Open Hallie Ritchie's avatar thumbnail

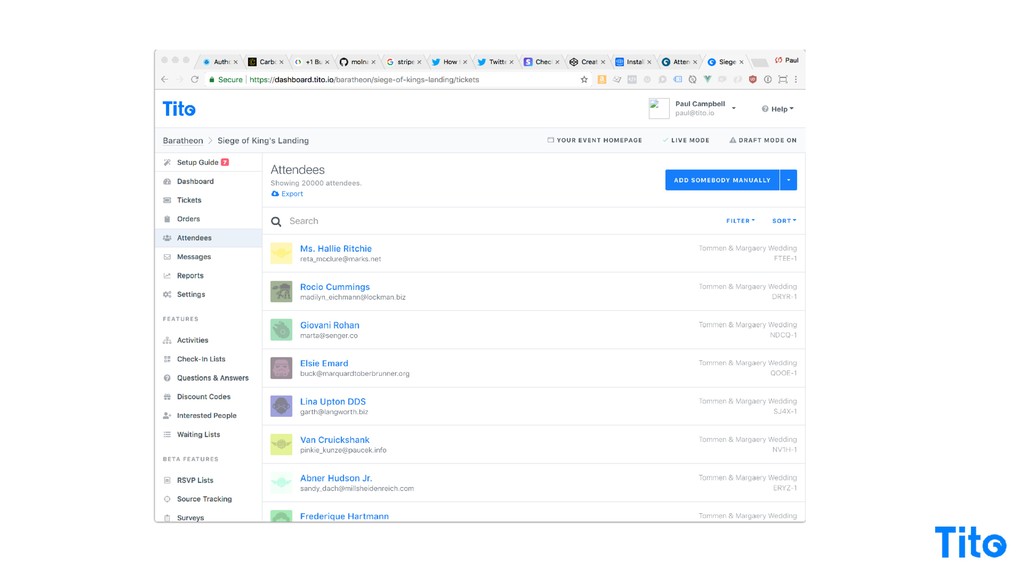coord(281,253)
